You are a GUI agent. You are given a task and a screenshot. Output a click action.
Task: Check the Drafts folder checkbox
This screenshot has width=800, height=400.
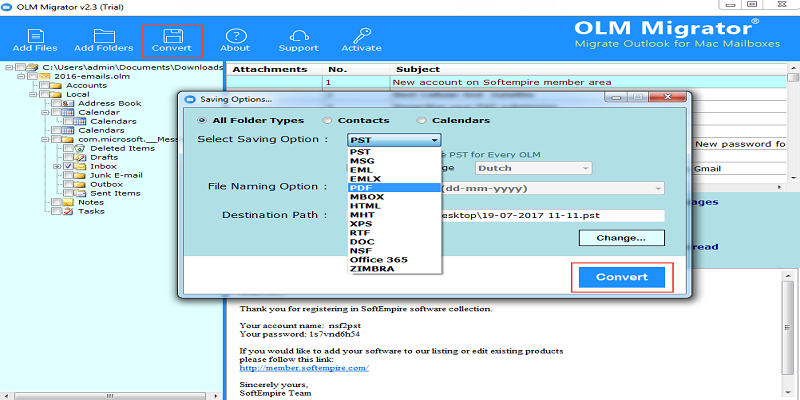tap(68, 157)
